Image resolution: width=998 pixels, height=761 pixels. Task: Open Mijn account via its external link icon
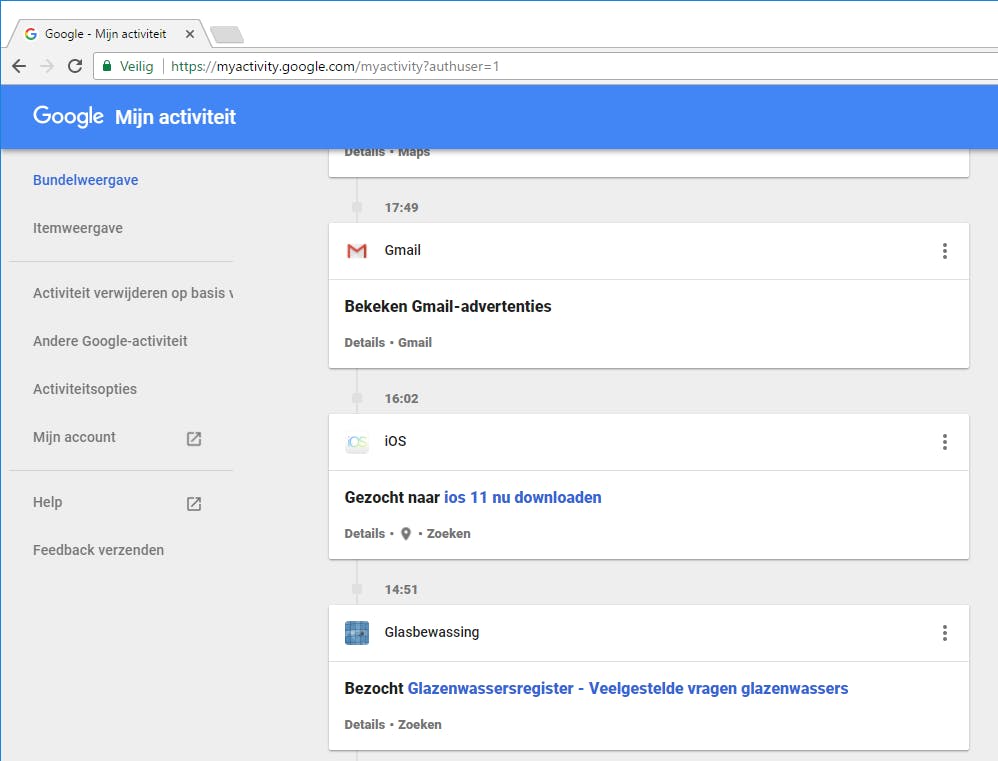click(x=193, y=438)
